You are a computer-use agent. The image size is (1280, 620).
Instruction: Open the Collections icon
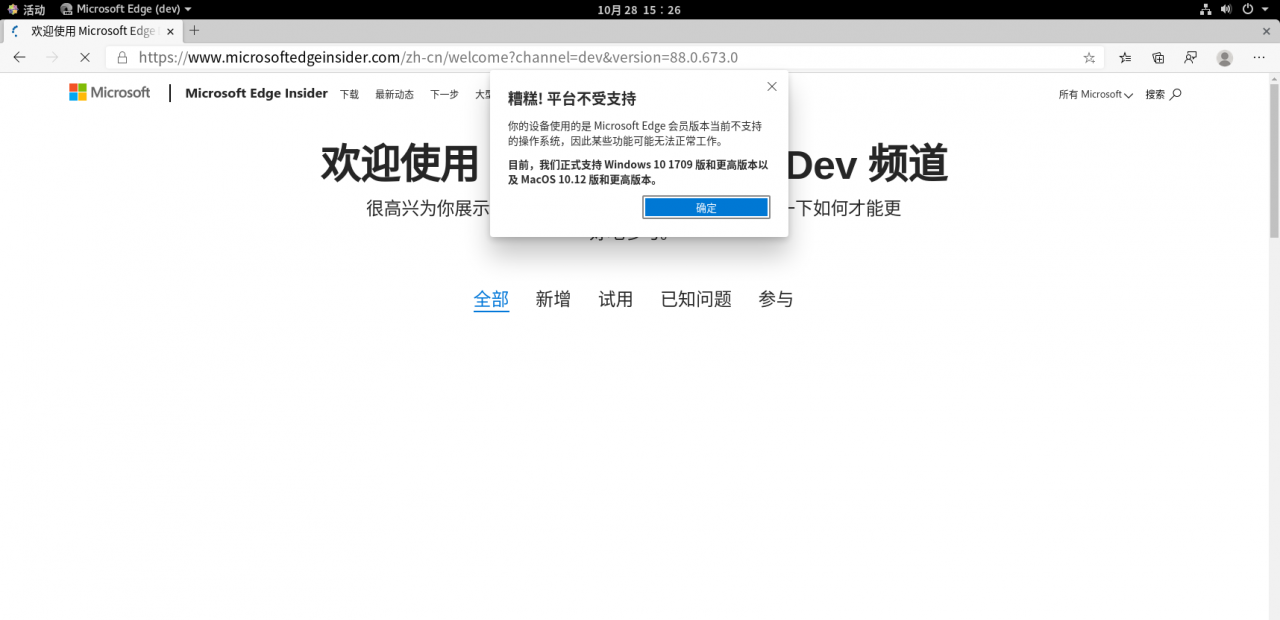[1158, 58]
